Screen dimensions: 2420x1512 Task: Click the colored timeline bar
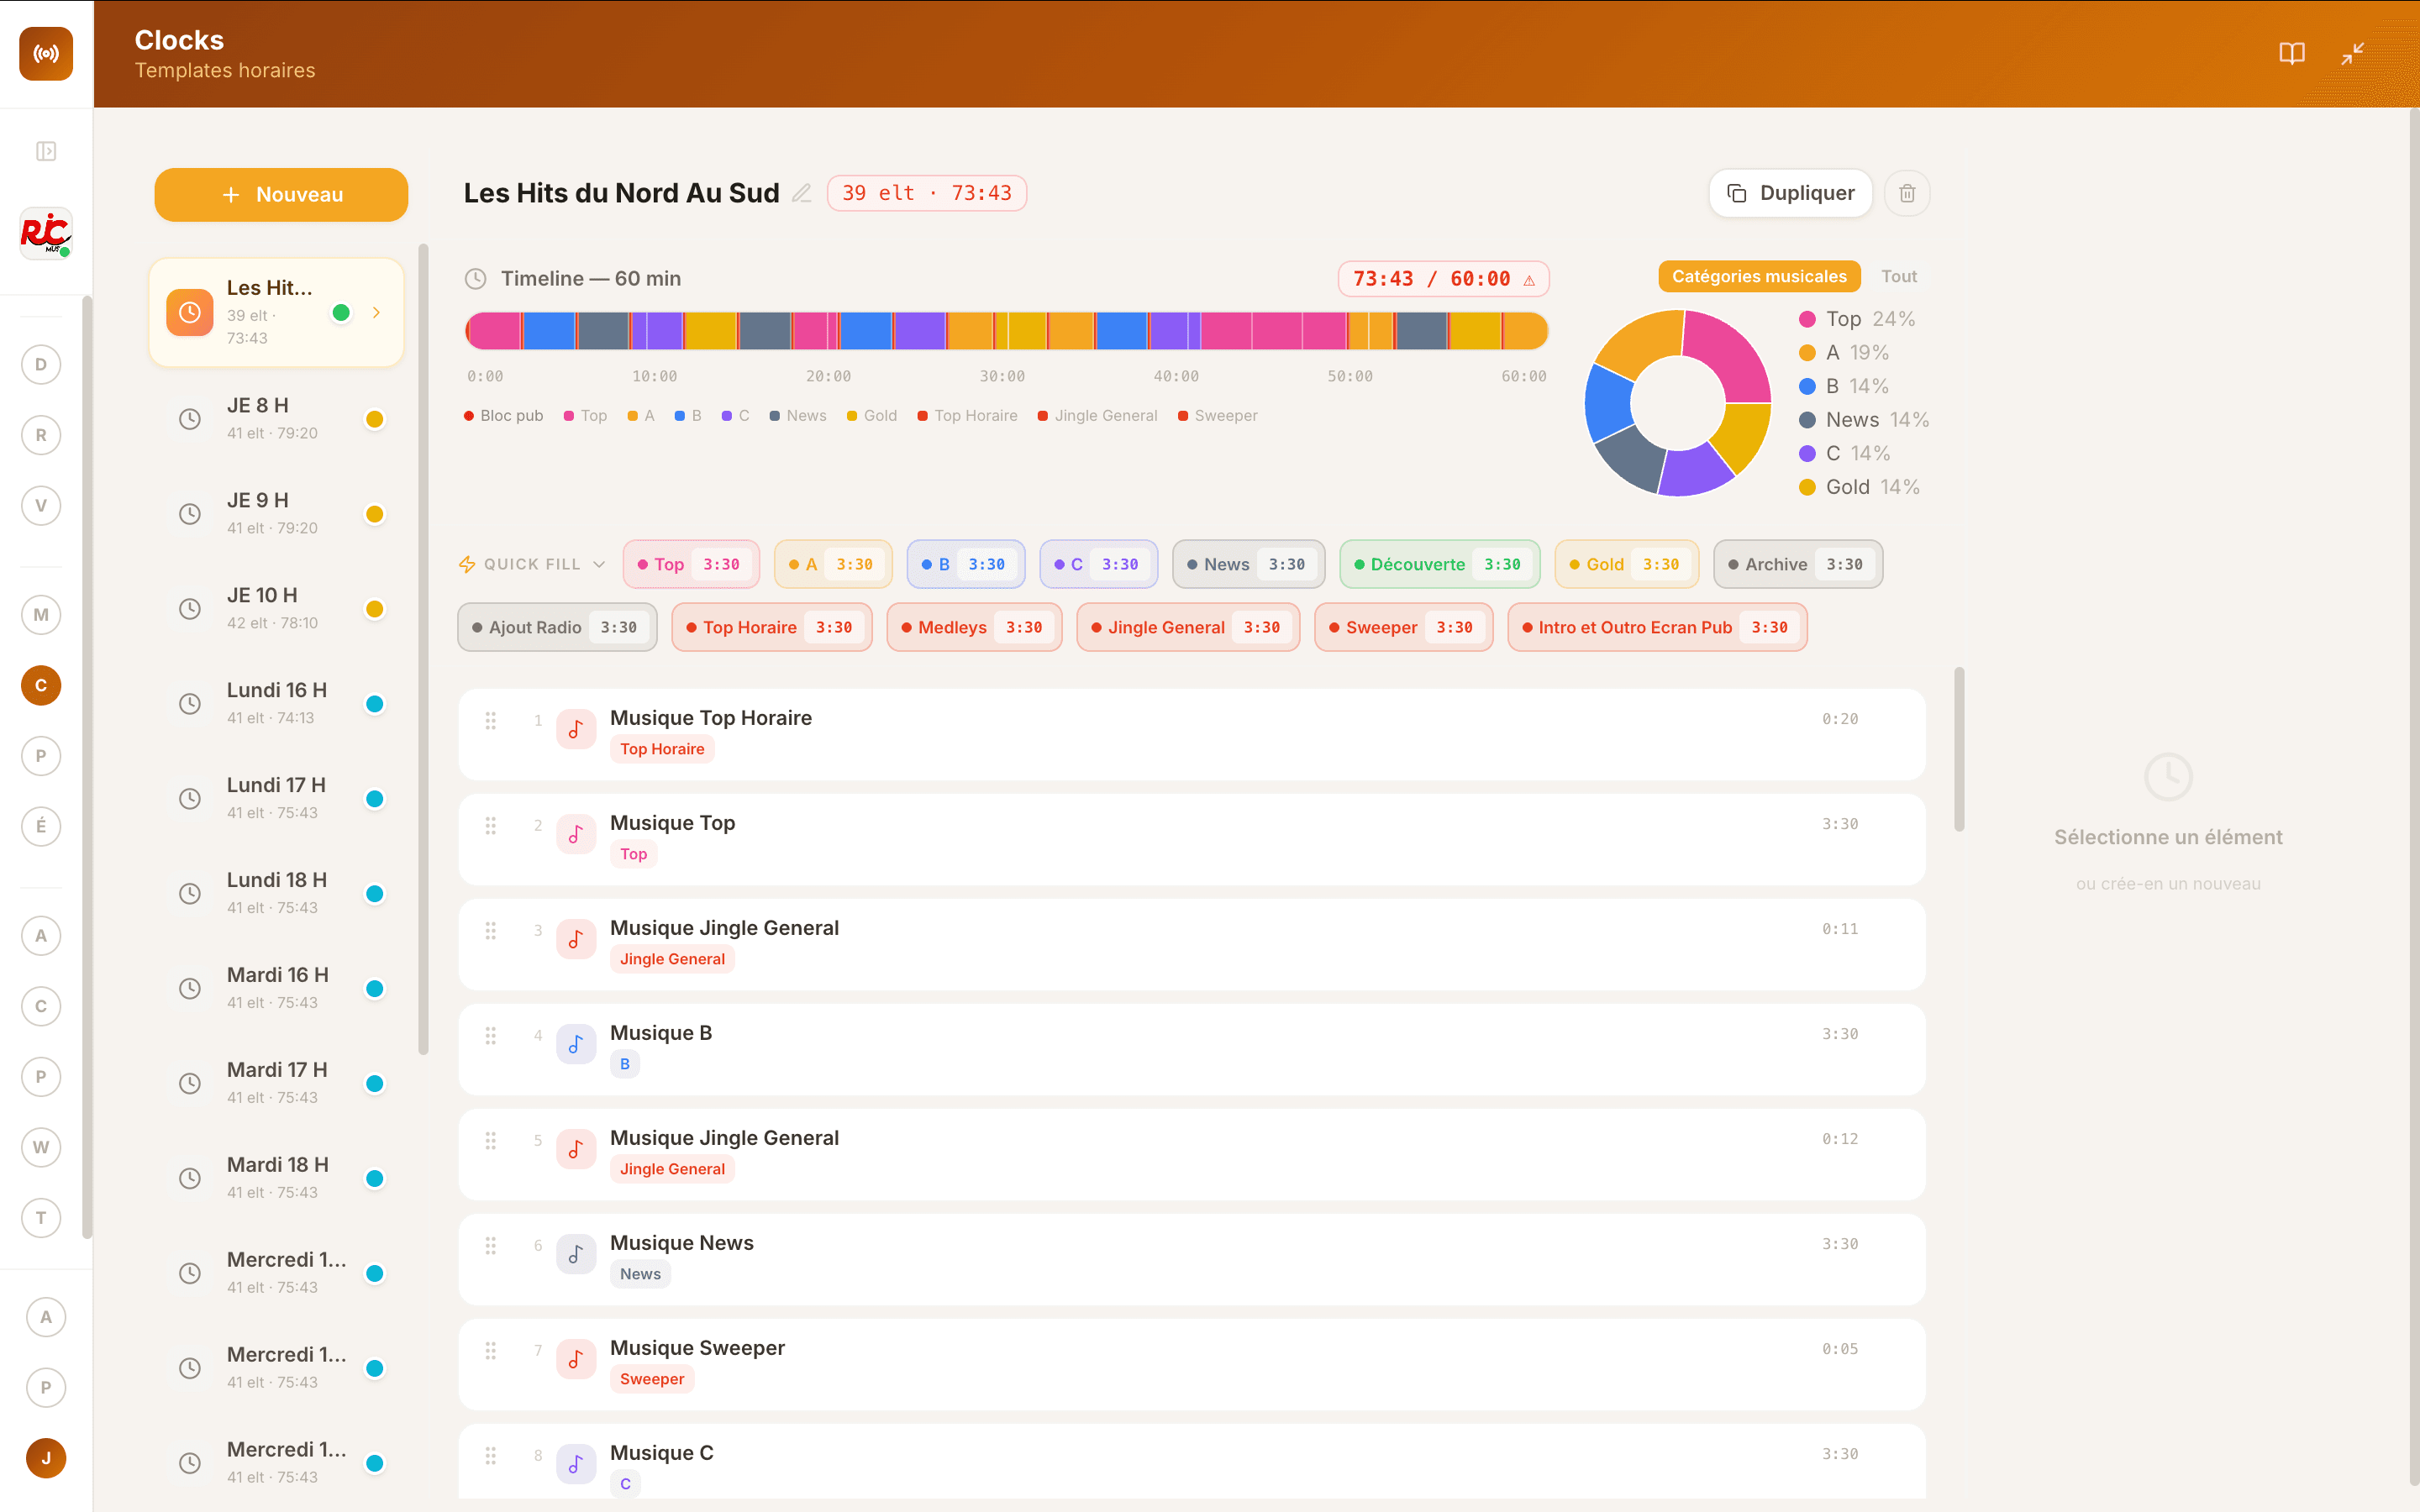click(x=1006, y=331)
